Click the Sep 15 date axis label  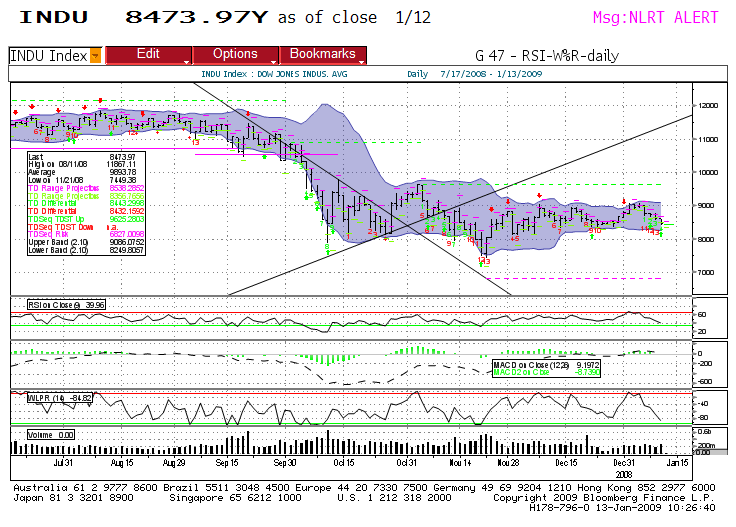click(x=227, y=463)
